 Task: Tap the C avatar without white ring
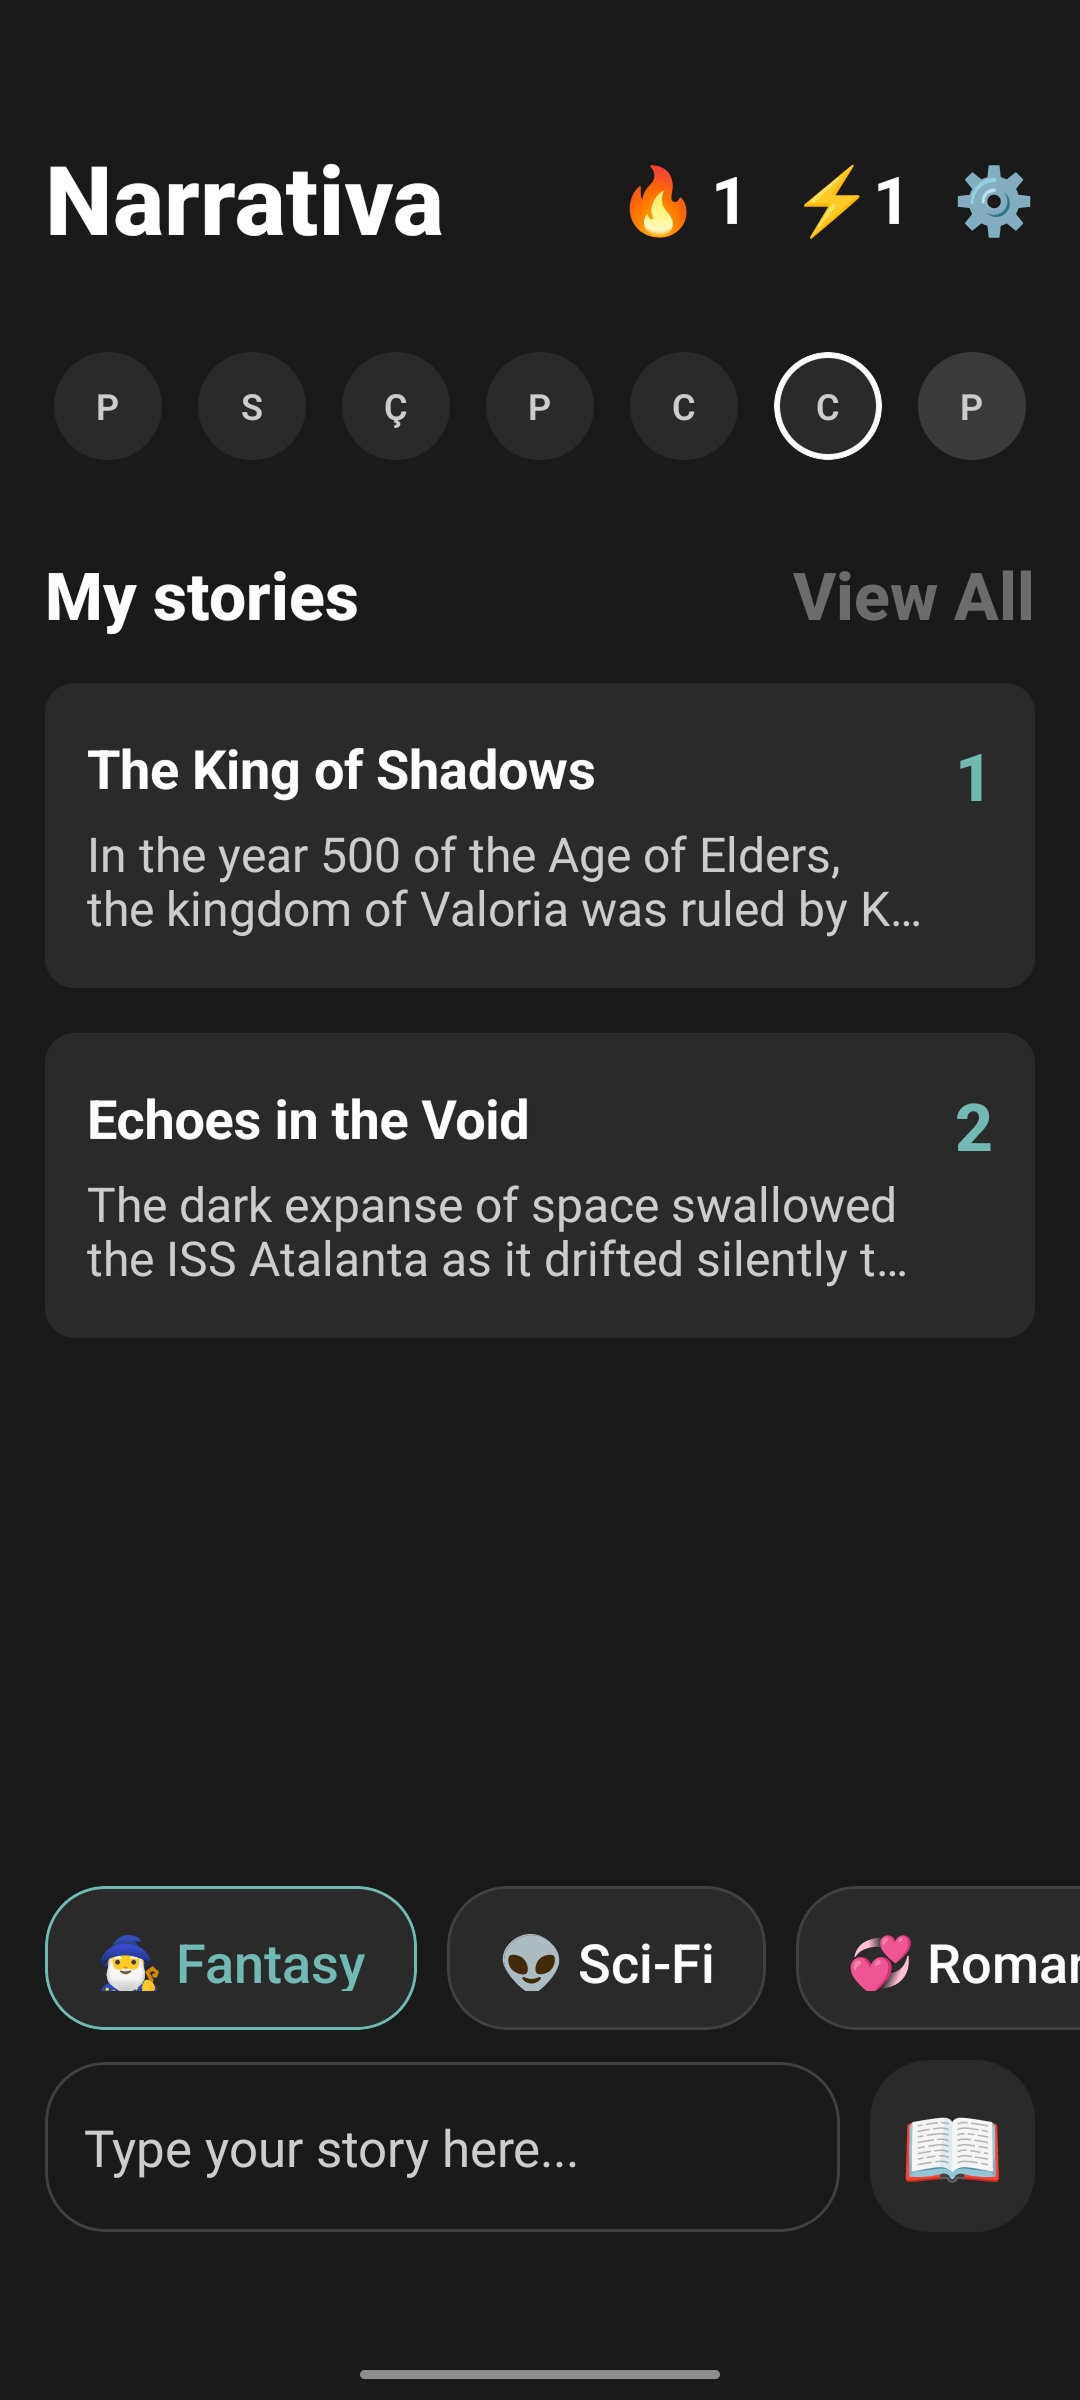point(684,406)
